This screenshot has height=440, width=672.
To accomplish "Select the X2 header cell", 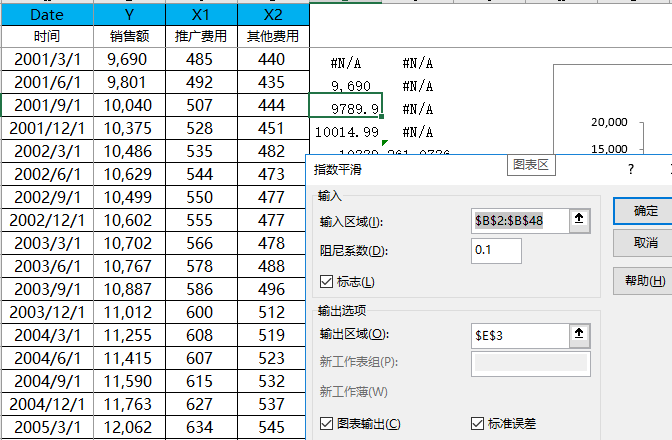I will (273, 15).
